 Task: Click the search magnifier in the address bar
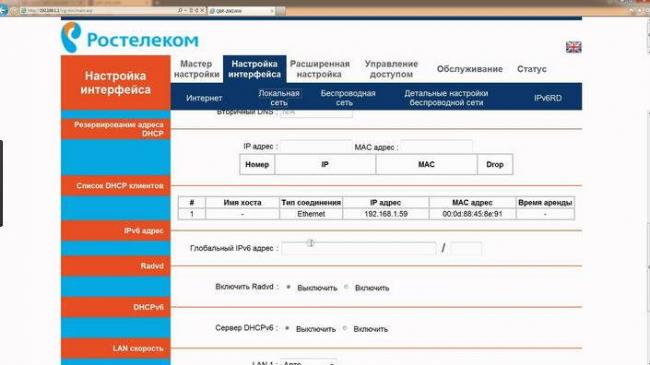click(180, 10)
